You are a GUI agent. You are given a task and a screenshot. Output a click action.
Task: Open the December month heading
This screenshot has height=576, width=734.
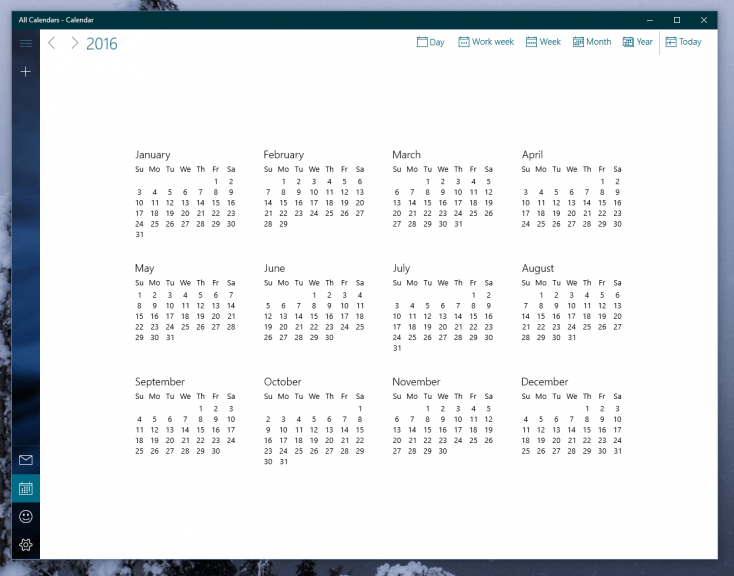(544, 382)
